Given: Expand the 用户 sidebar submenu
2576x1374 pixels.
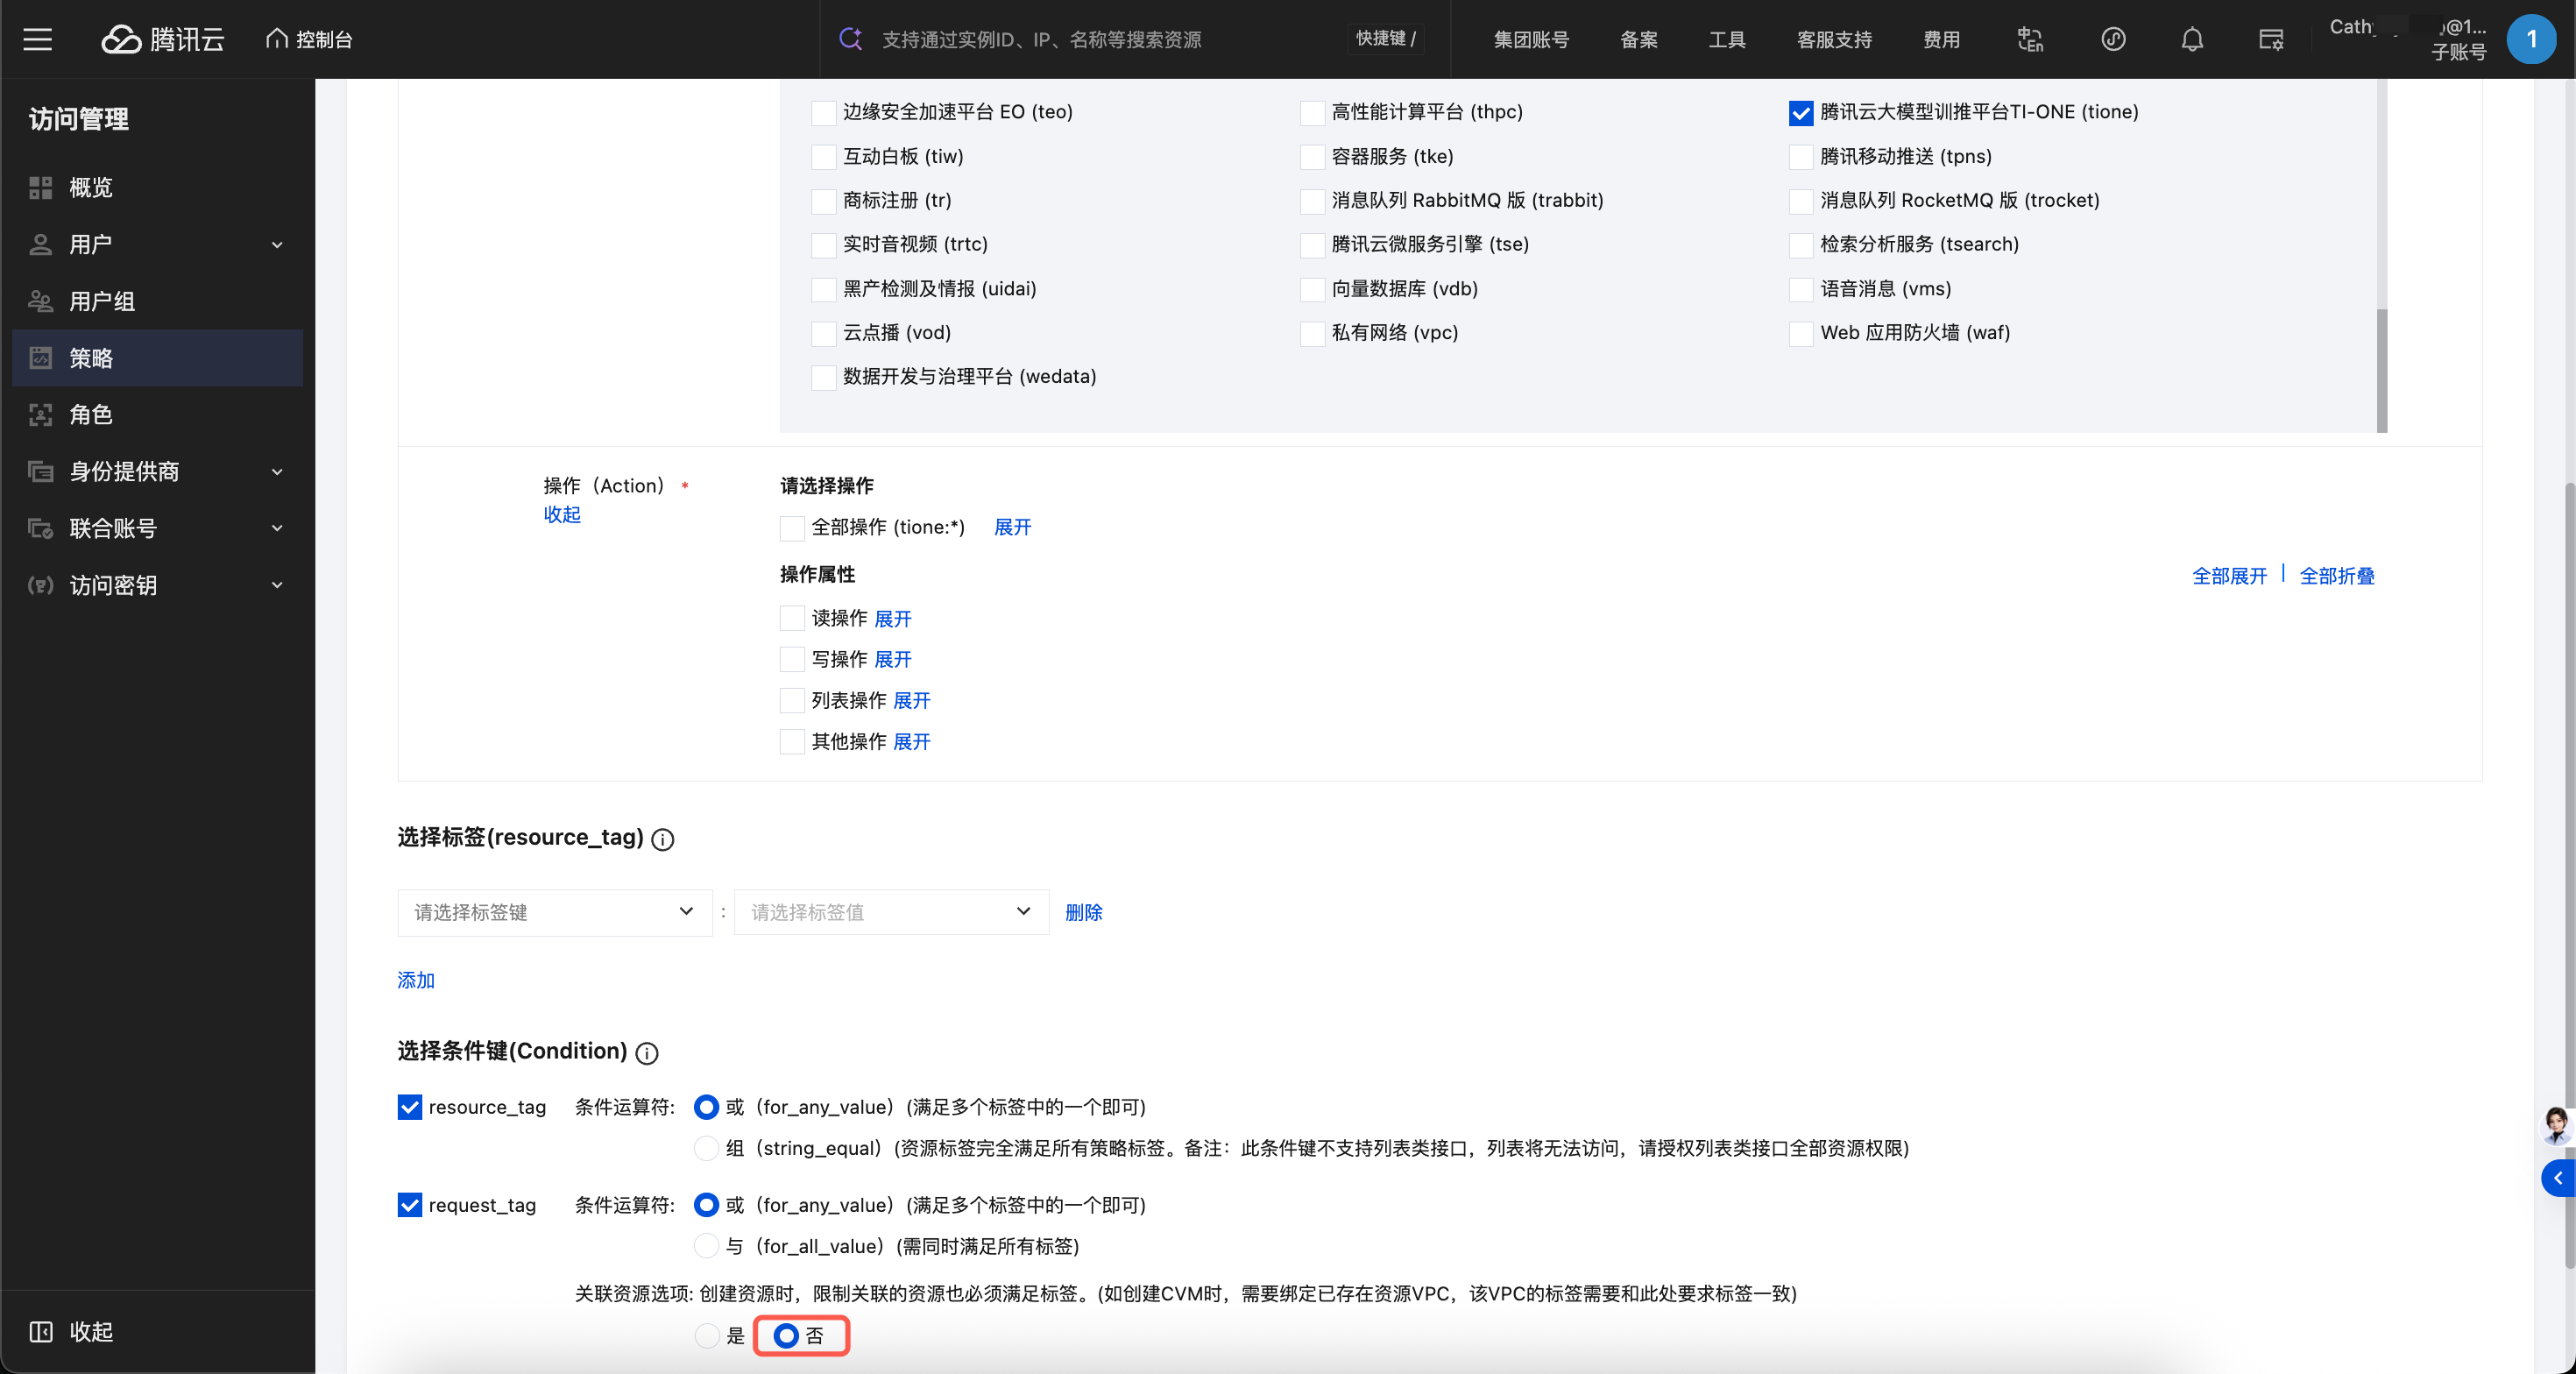Looking at the screenshot, I should [x=277, y=245].
